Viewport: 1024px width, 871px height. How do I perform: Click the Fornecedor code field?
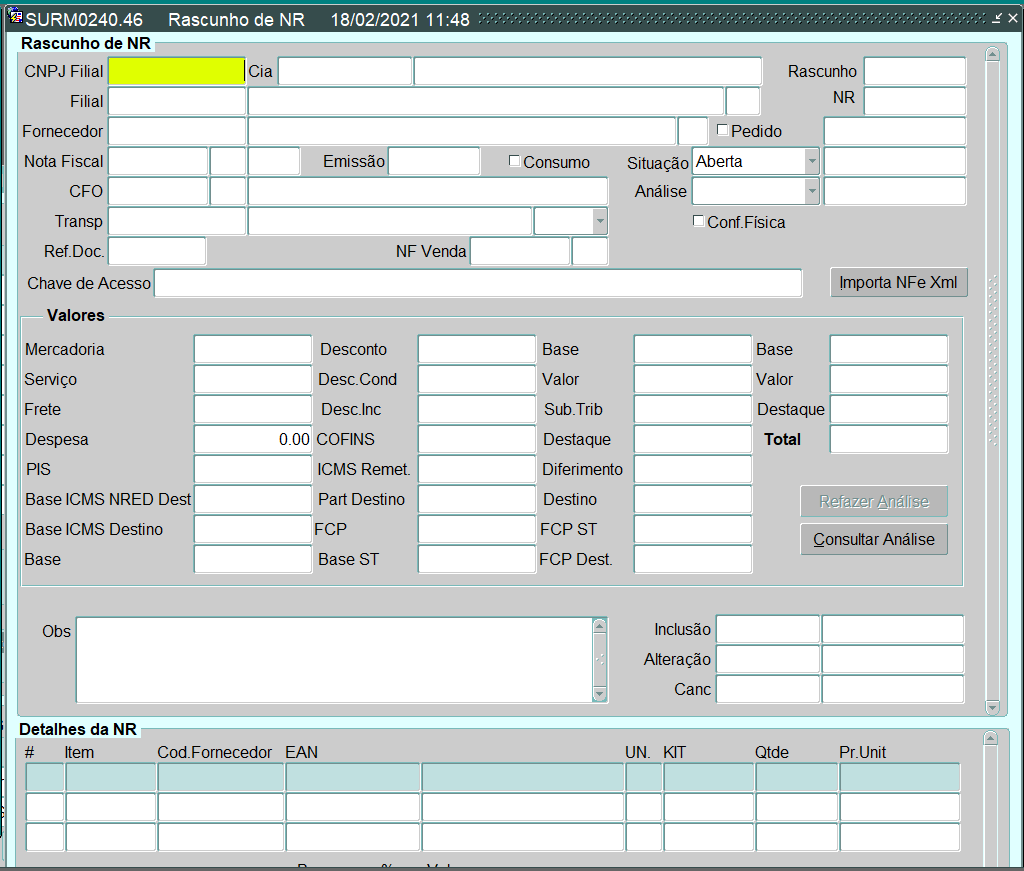pos(176,131)
